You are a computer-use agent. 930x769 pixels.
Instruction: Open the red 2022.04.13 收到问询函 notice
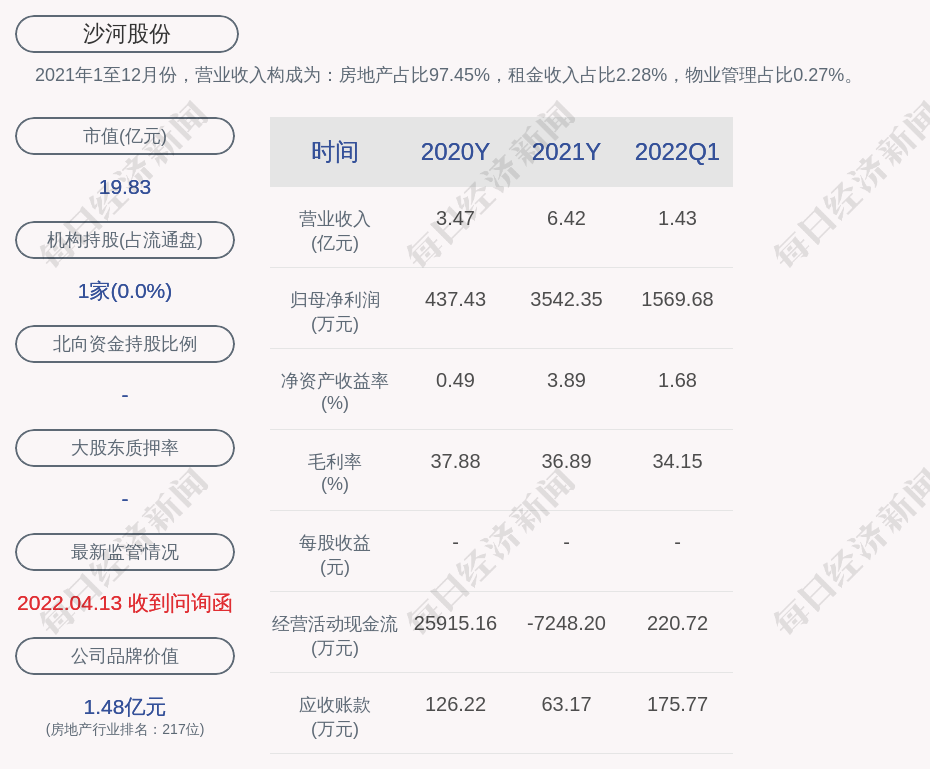point(125,603)
